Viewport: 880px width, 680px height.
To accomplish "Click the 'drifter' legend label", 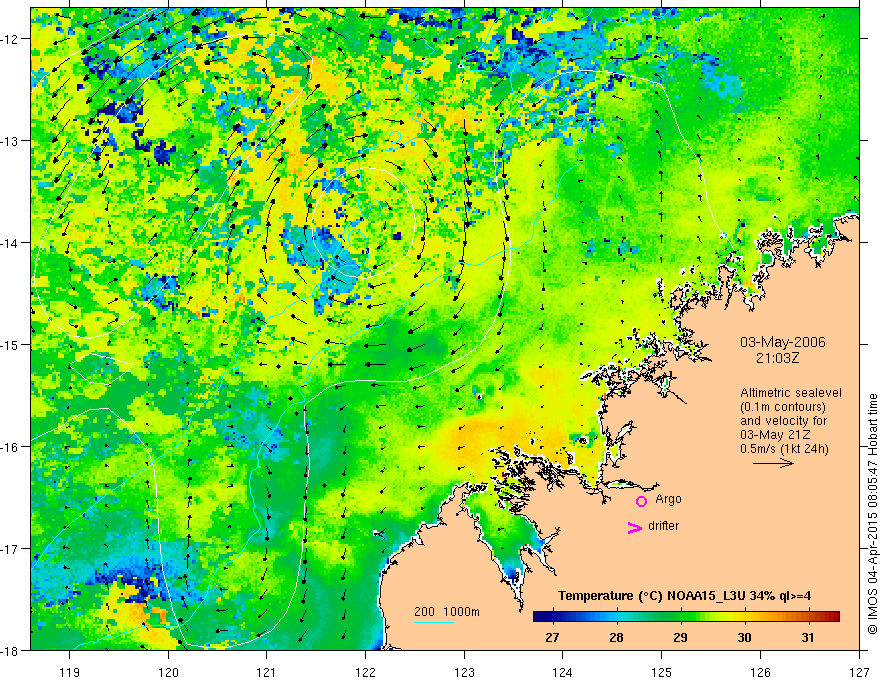I will [663, 526].
